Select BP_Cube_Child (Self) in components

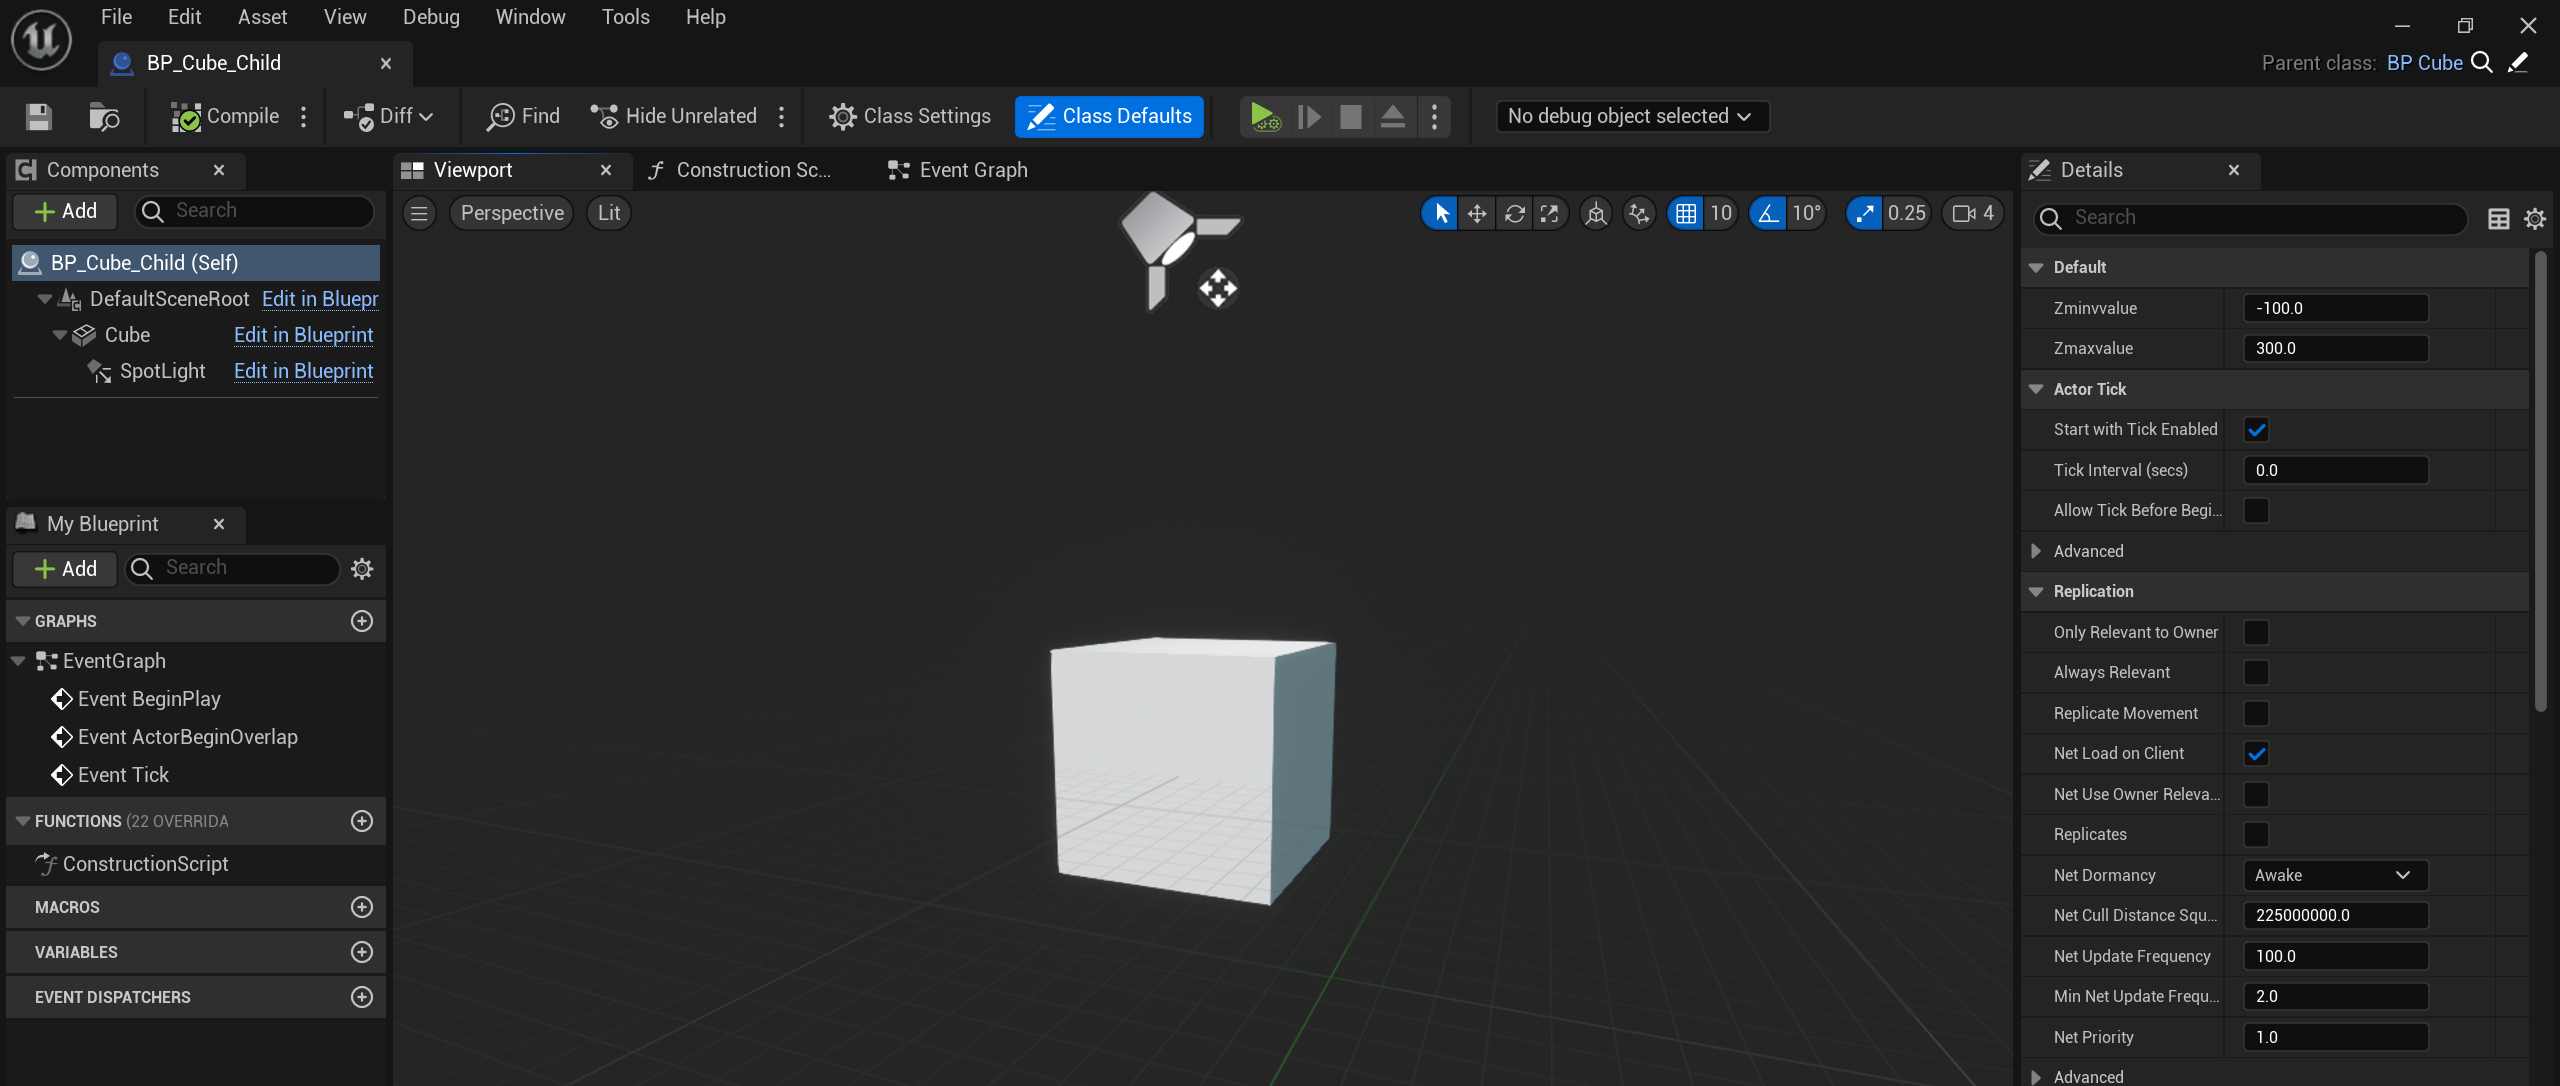[x=196, y=263]
